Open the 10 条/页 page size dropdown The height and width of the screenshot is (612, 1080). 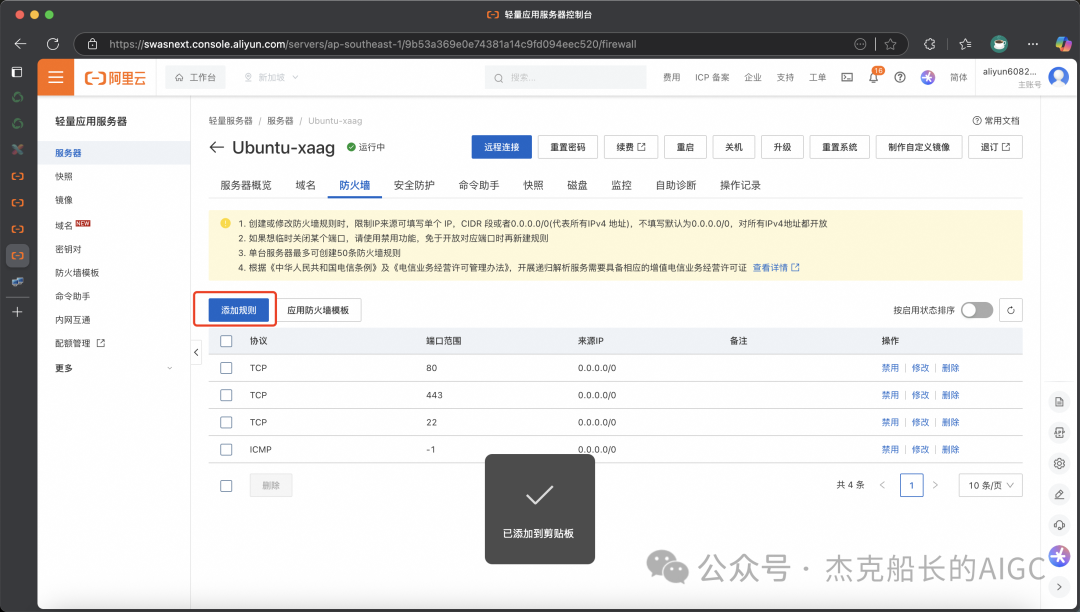990,485
